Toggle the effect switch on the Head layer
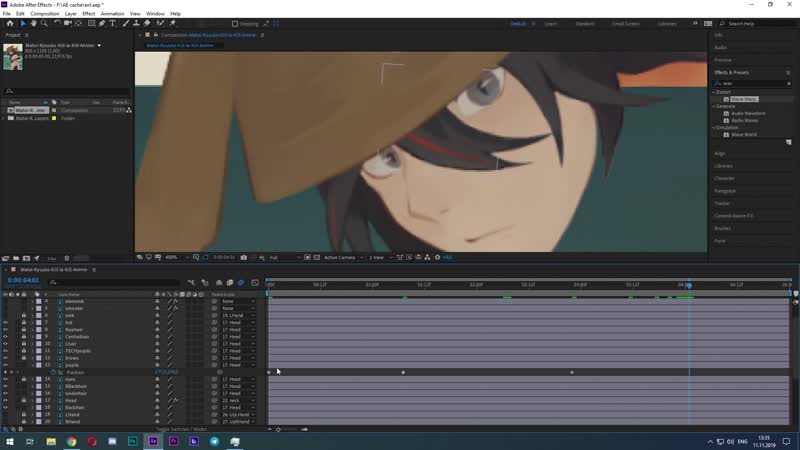Screen dimensions: 800x450 [176, 401]
